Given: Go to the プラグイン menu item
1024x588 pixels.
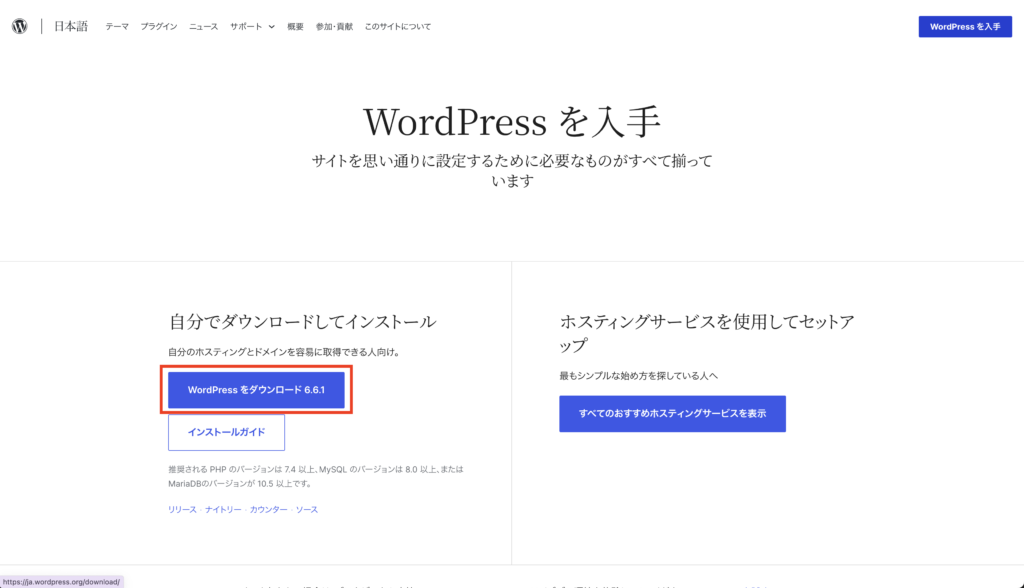Looking at the screenshot, I should click(159, 27).
